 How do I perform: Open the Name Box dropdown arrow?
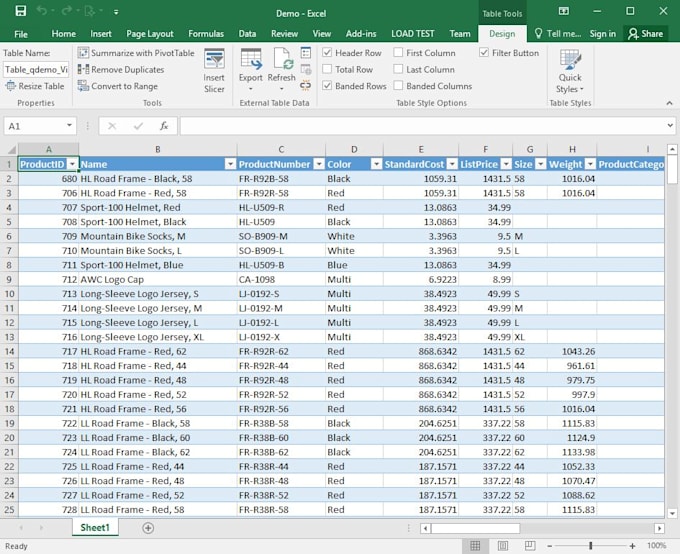69,126
